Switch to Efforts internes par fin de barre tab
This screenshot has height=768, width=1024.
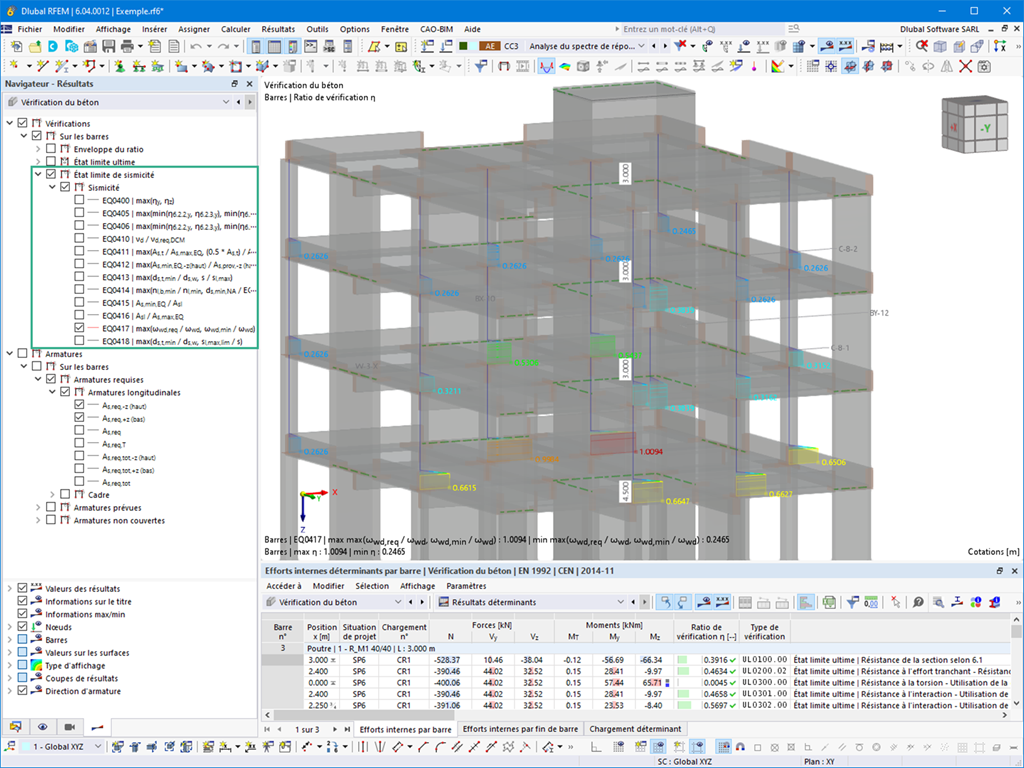tap(520, 729)
